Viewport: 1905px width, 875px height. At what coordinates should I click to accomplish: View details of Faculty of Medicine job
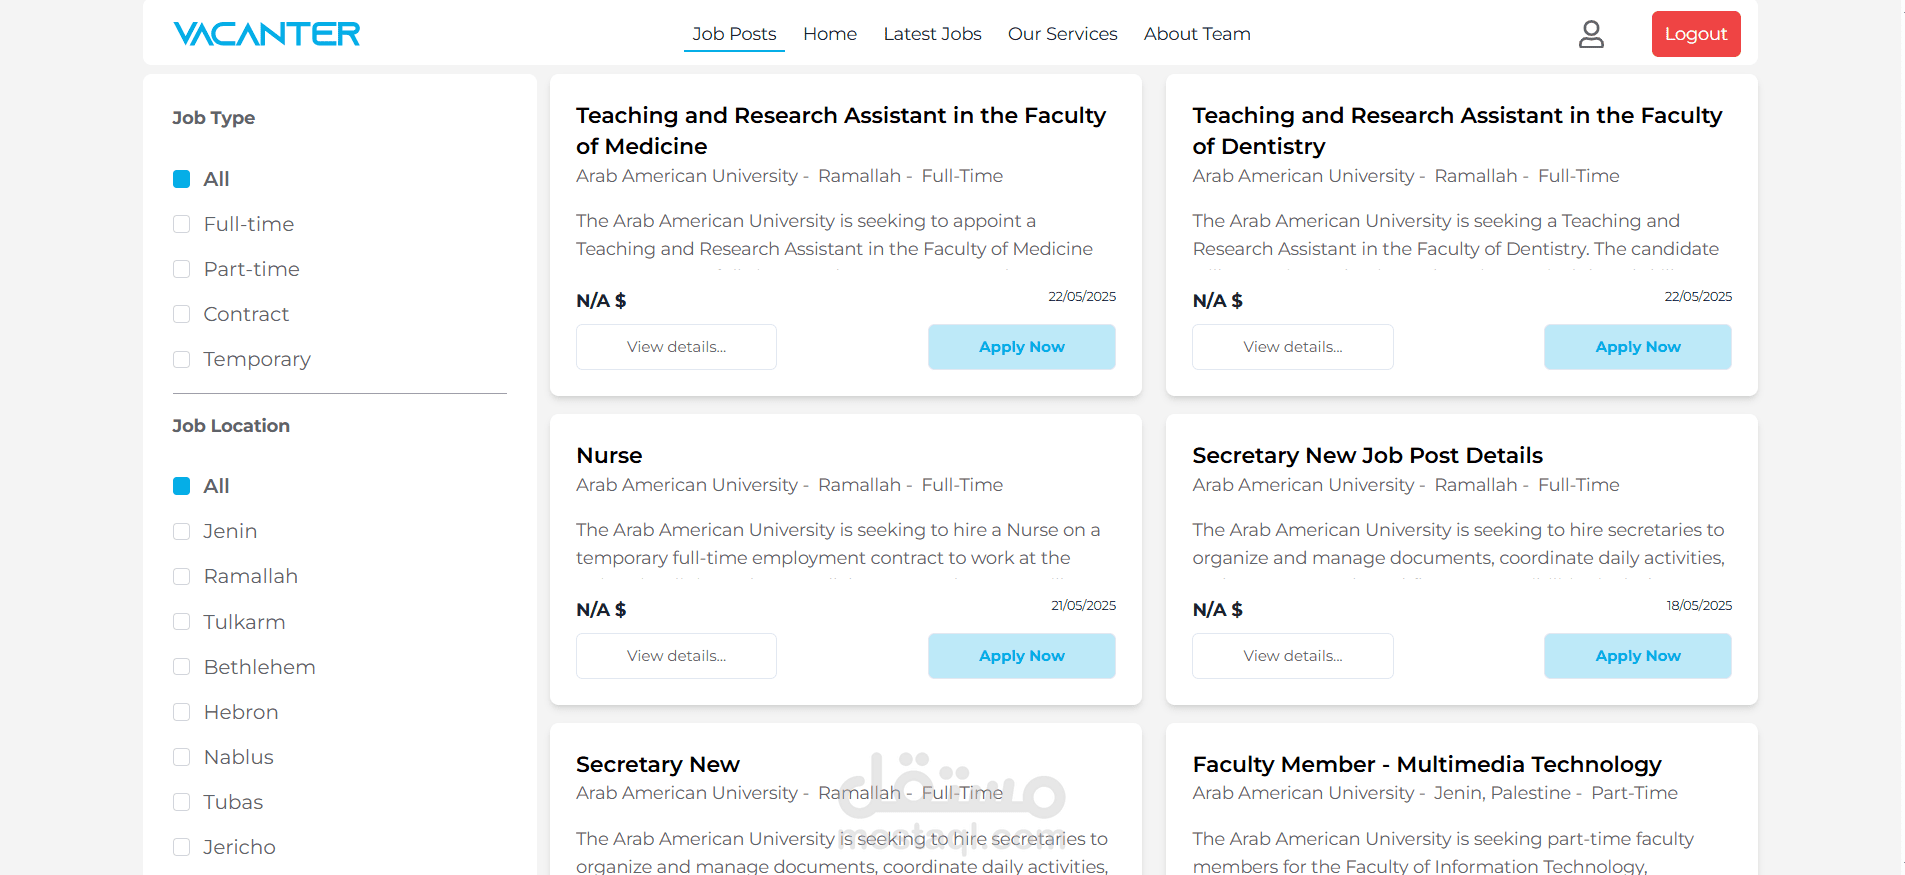point(676,347)
